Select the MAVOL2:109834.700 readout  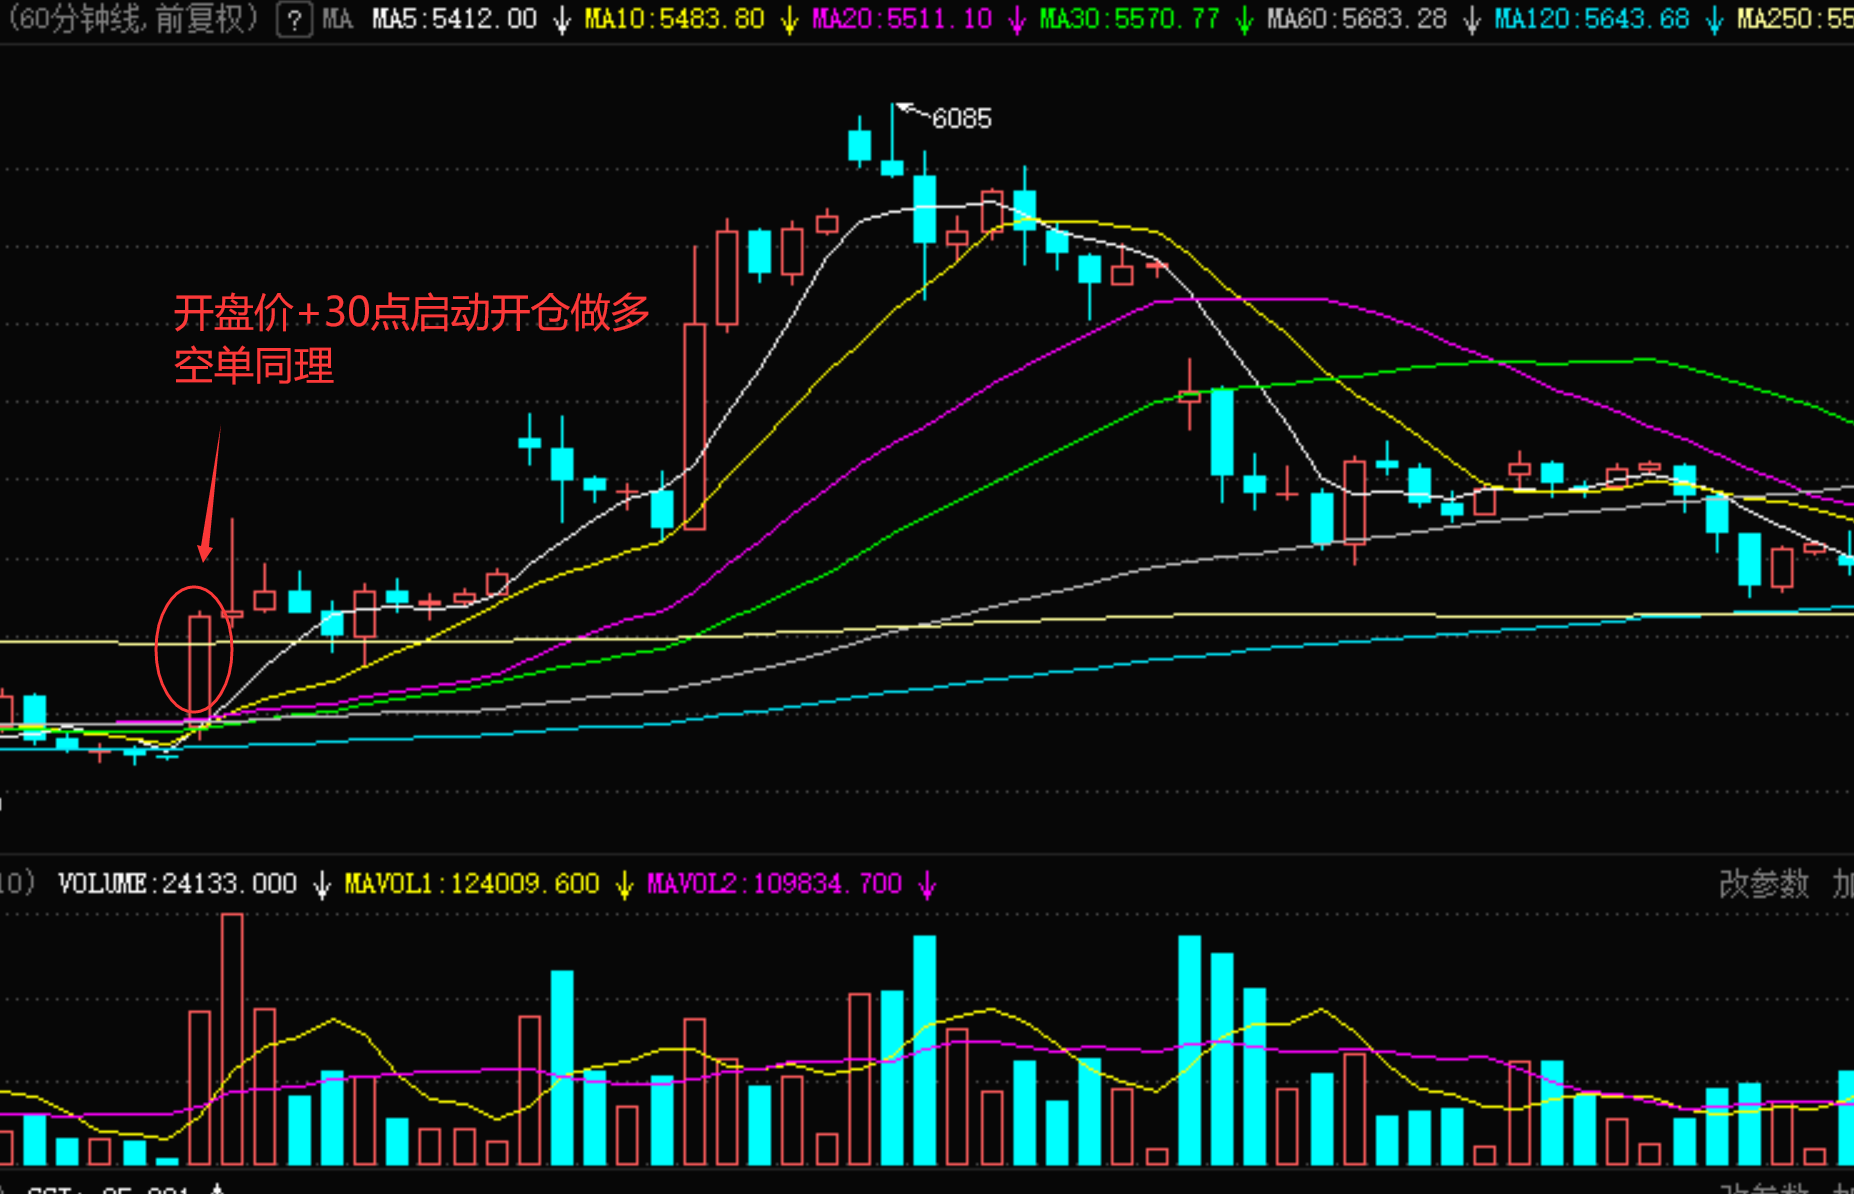[775, 884]
